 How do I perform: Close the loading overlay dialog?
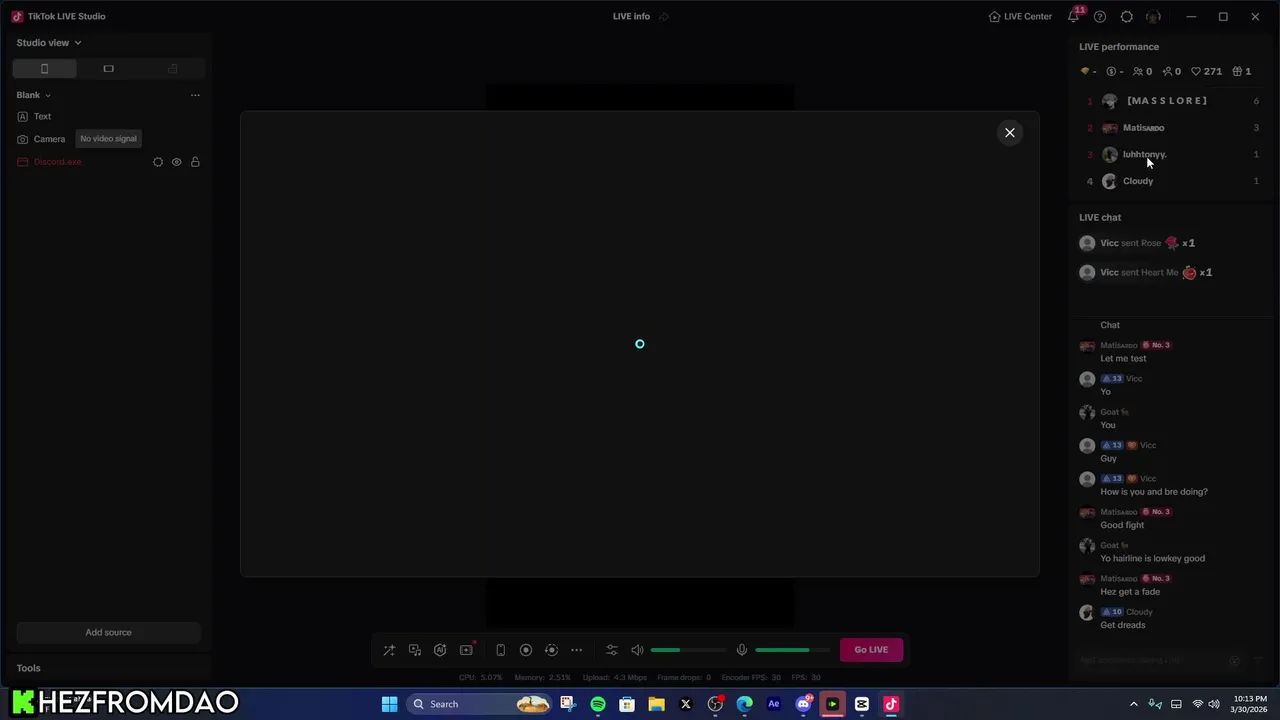(1010, 132)
